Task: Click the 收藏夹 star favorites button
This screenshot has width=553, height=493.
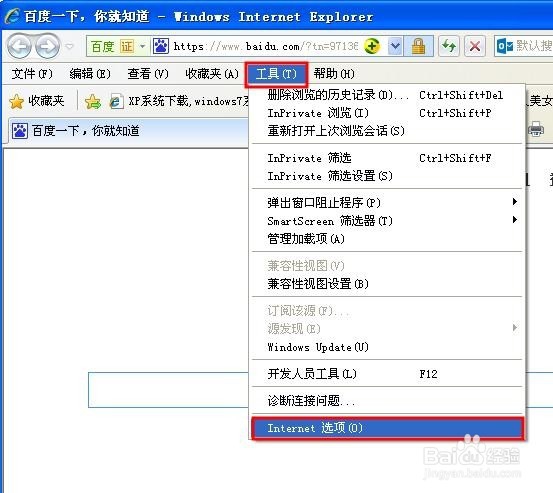Action: (x=37, y=101)
